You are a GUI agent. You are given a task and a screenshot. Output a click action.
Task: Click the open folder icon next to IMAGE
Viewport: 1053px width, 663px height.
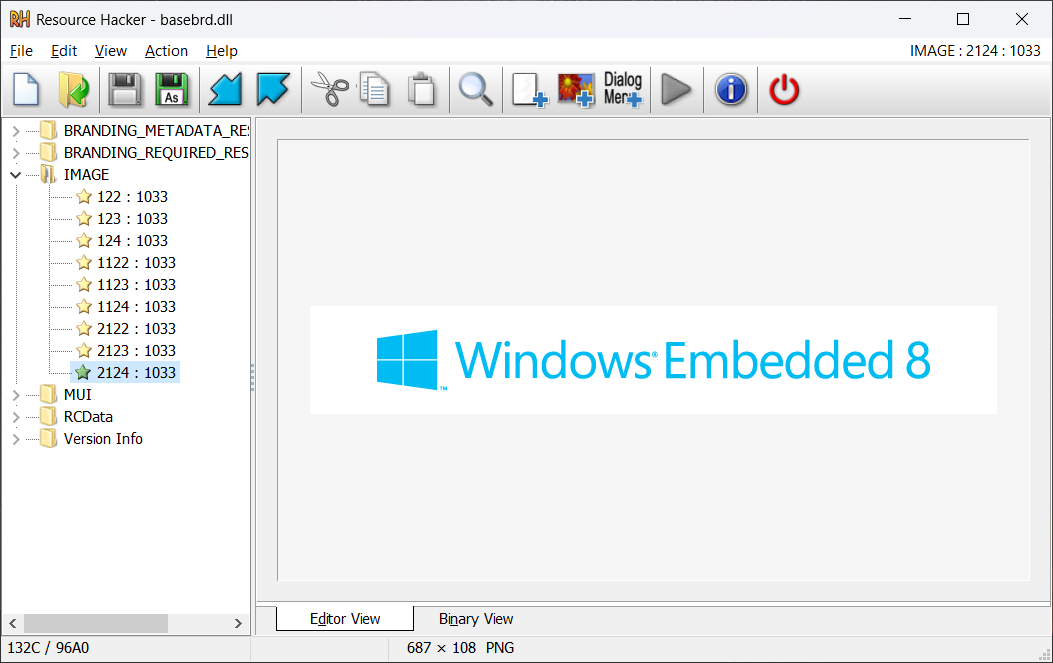point(48,175)
